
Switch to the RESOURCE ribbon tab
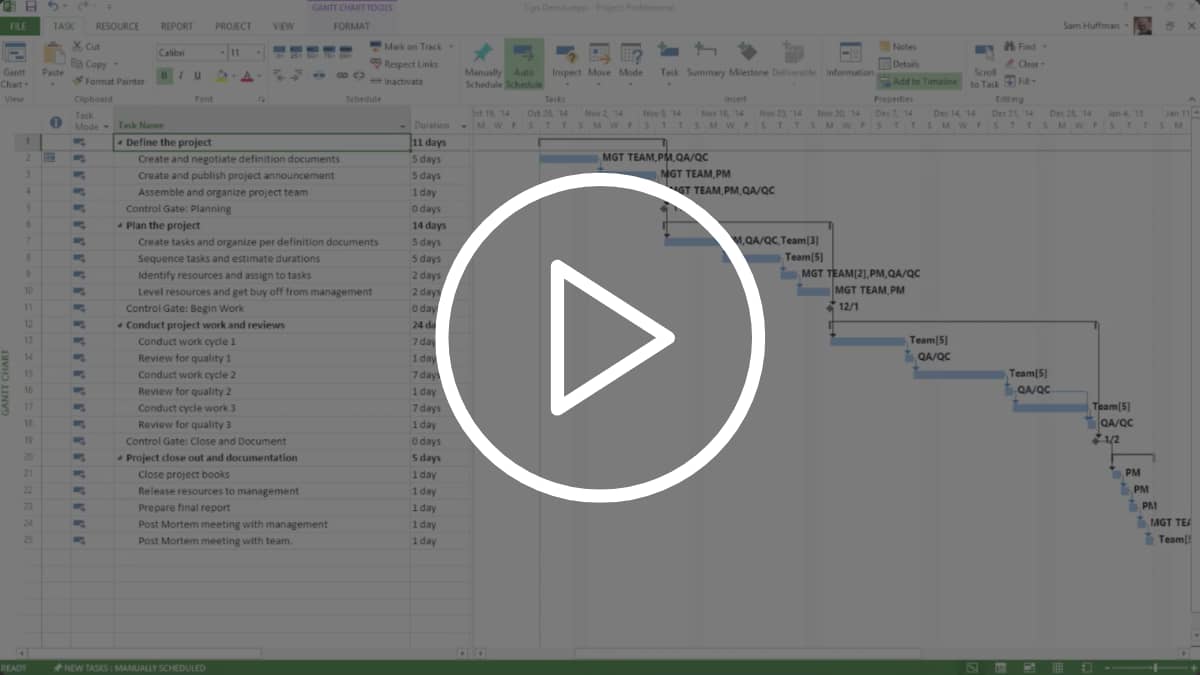click(117, 26)
